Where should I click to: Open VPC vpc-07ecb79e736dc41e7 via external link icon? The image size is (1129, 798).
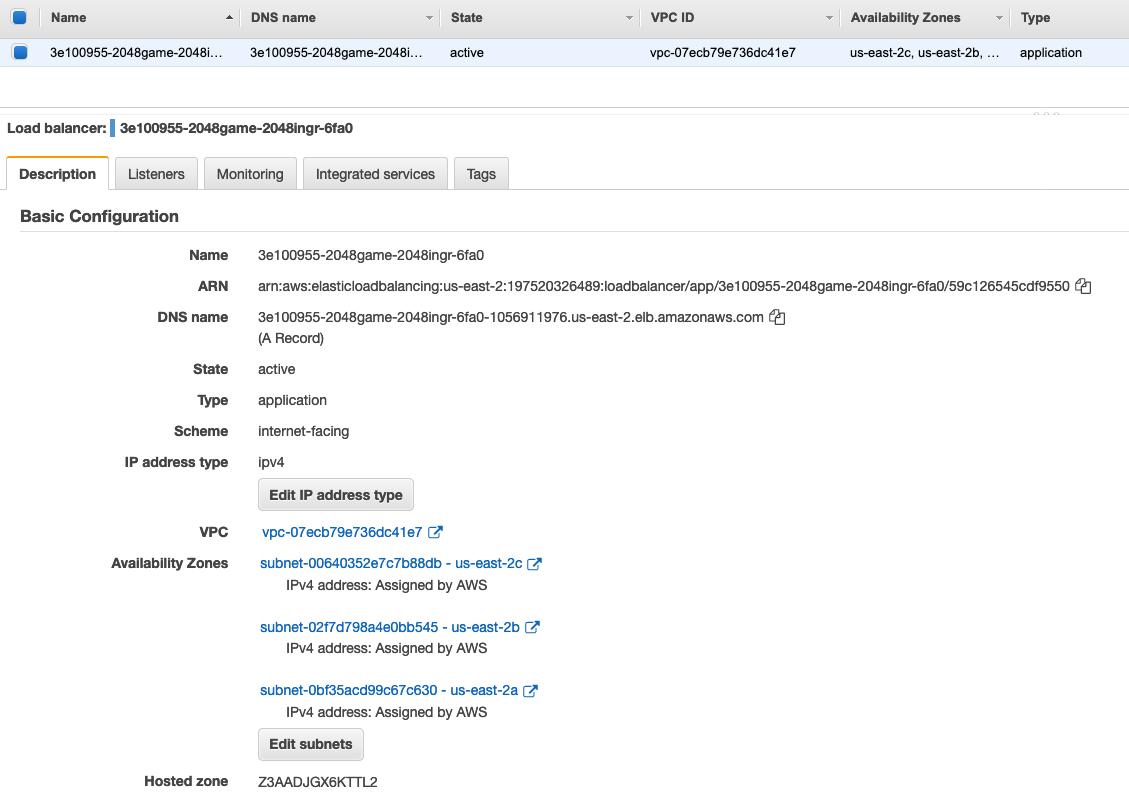[434, 532]
